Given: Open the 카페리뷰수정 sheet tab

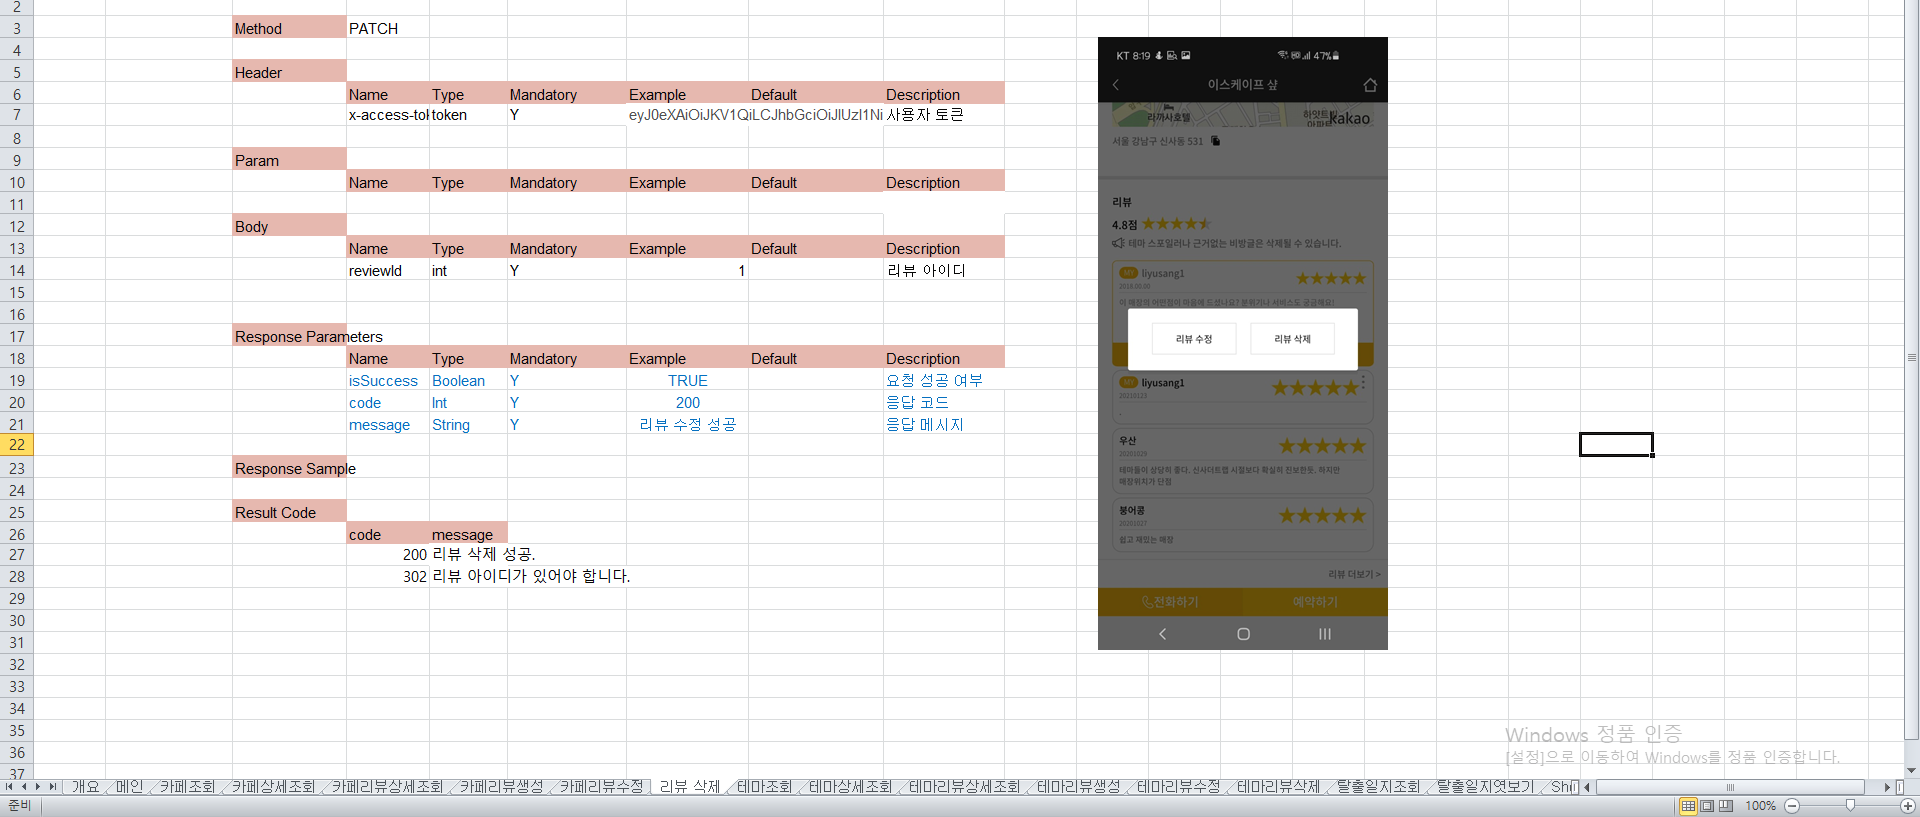Looking at the screenshot, I should click(x=601, y=787).
